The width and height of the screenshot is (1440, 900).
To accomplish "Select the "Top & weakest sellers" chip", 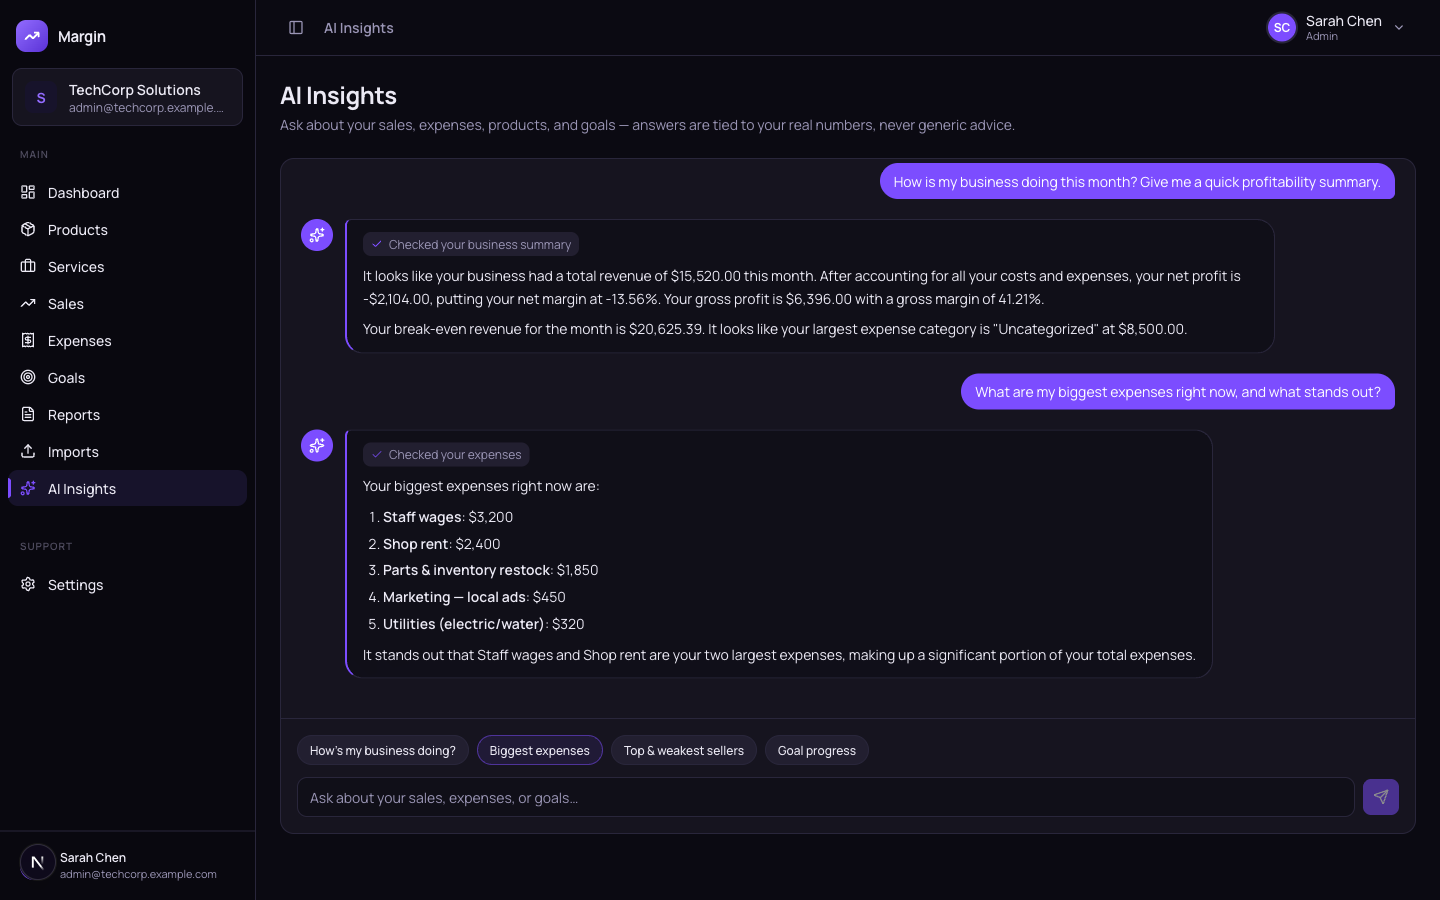I will (684, 750).
